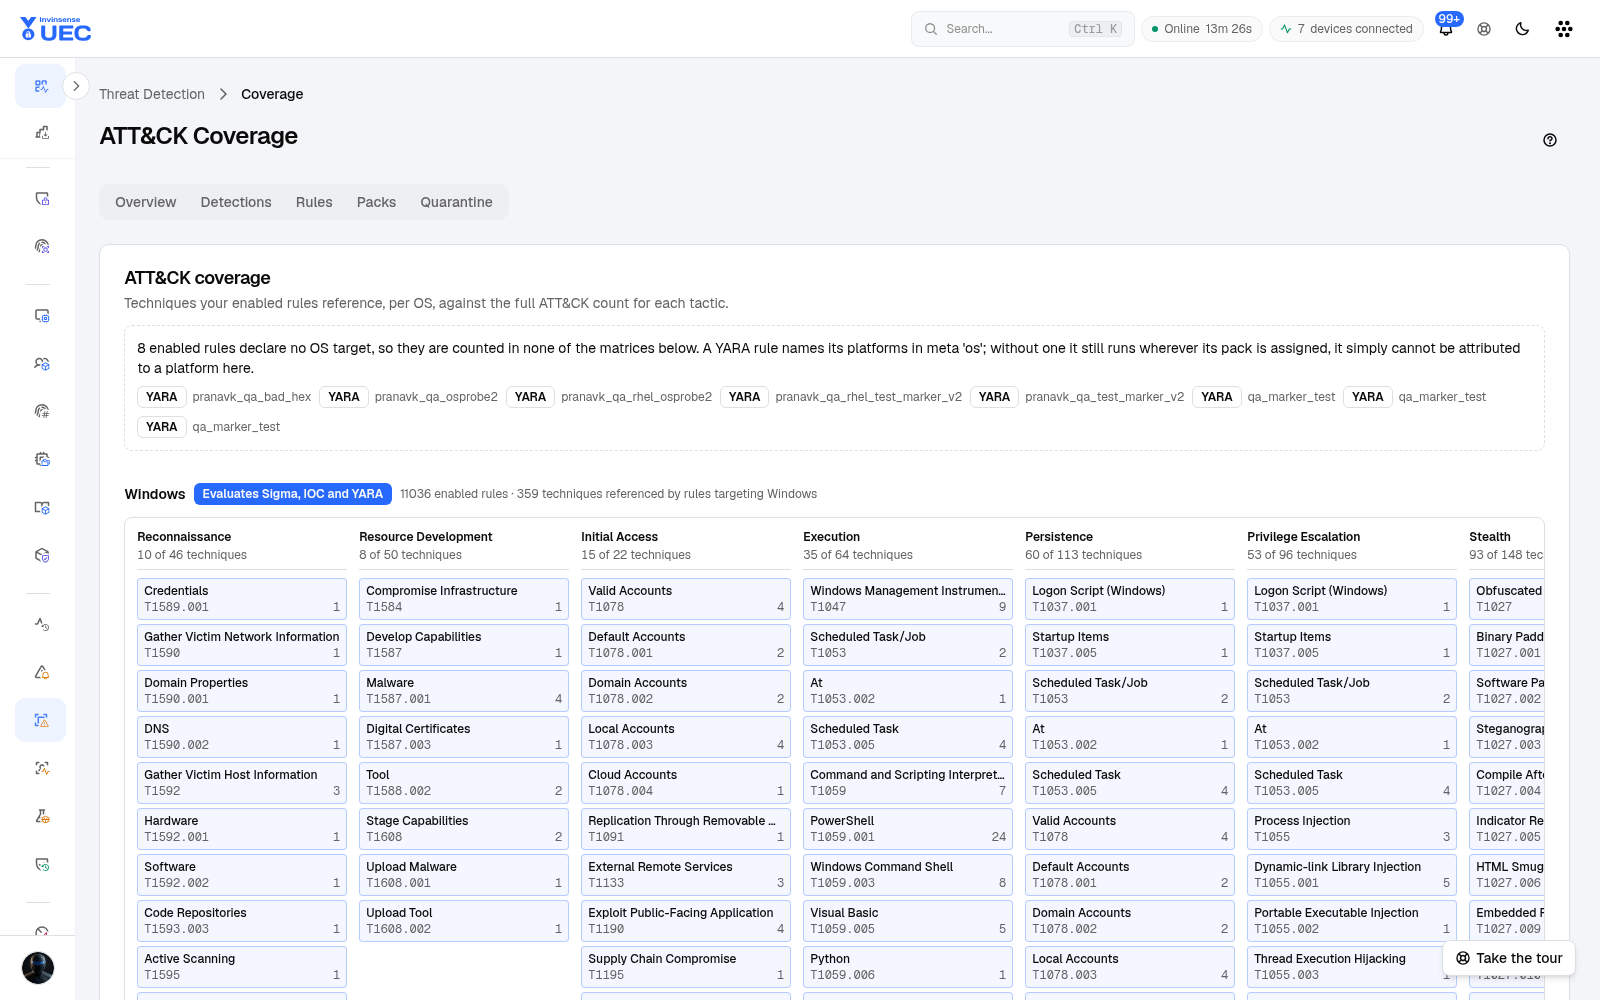Viewport: 1600px width, 1000px height.
Task: Open Exploit Public-Facing Application T1190 cell
Action: pyautogui.click(x=686, y=921)
